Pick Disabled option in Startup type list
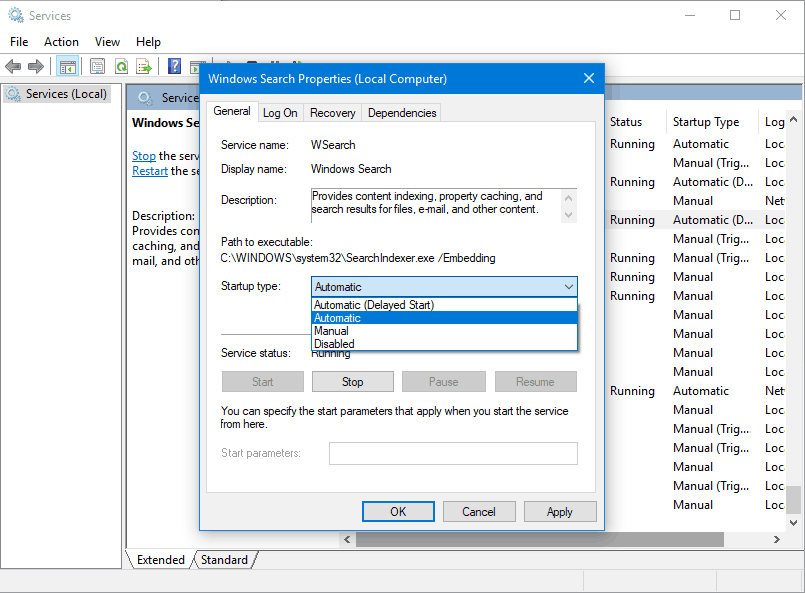This screenshot has width=805, height=593. click(x=334, y=344)
